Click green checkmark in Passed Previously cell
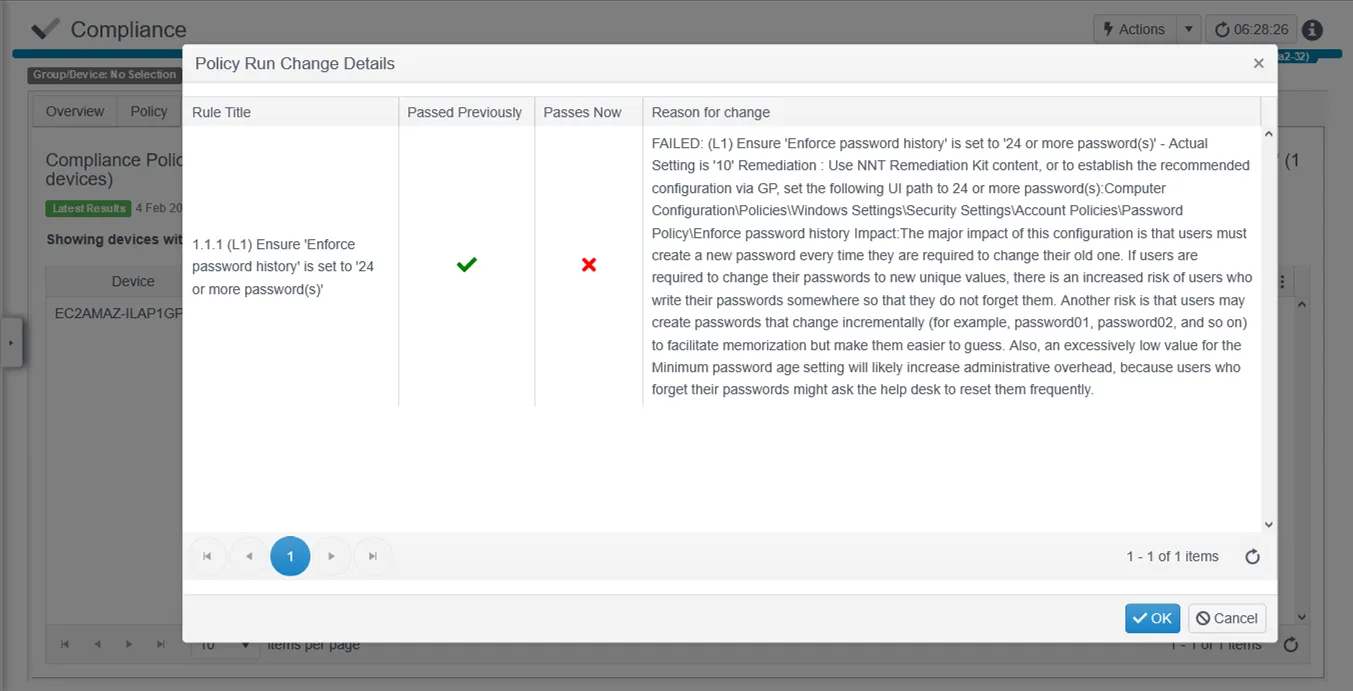This screenshot has width=1353, height=691. 466,265
